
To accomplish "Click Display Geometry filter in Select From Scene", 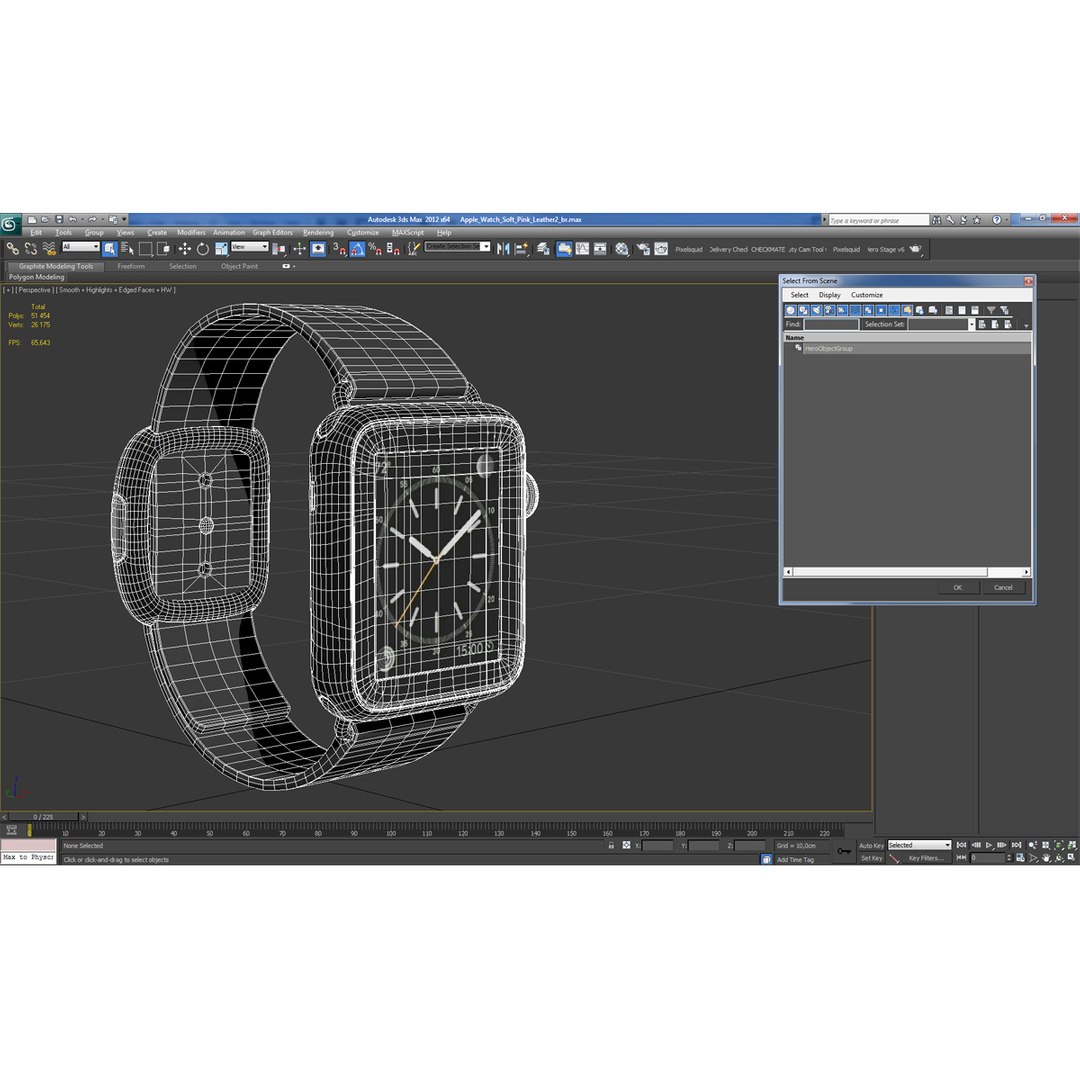I will pyautogui.click(x=791, y=311).
